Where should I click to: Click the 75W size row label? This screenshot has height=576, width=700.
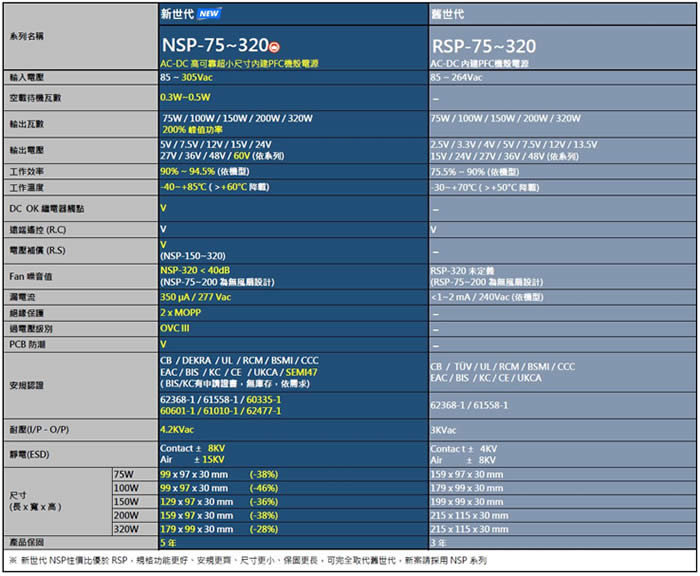click(x=124, y=473)
